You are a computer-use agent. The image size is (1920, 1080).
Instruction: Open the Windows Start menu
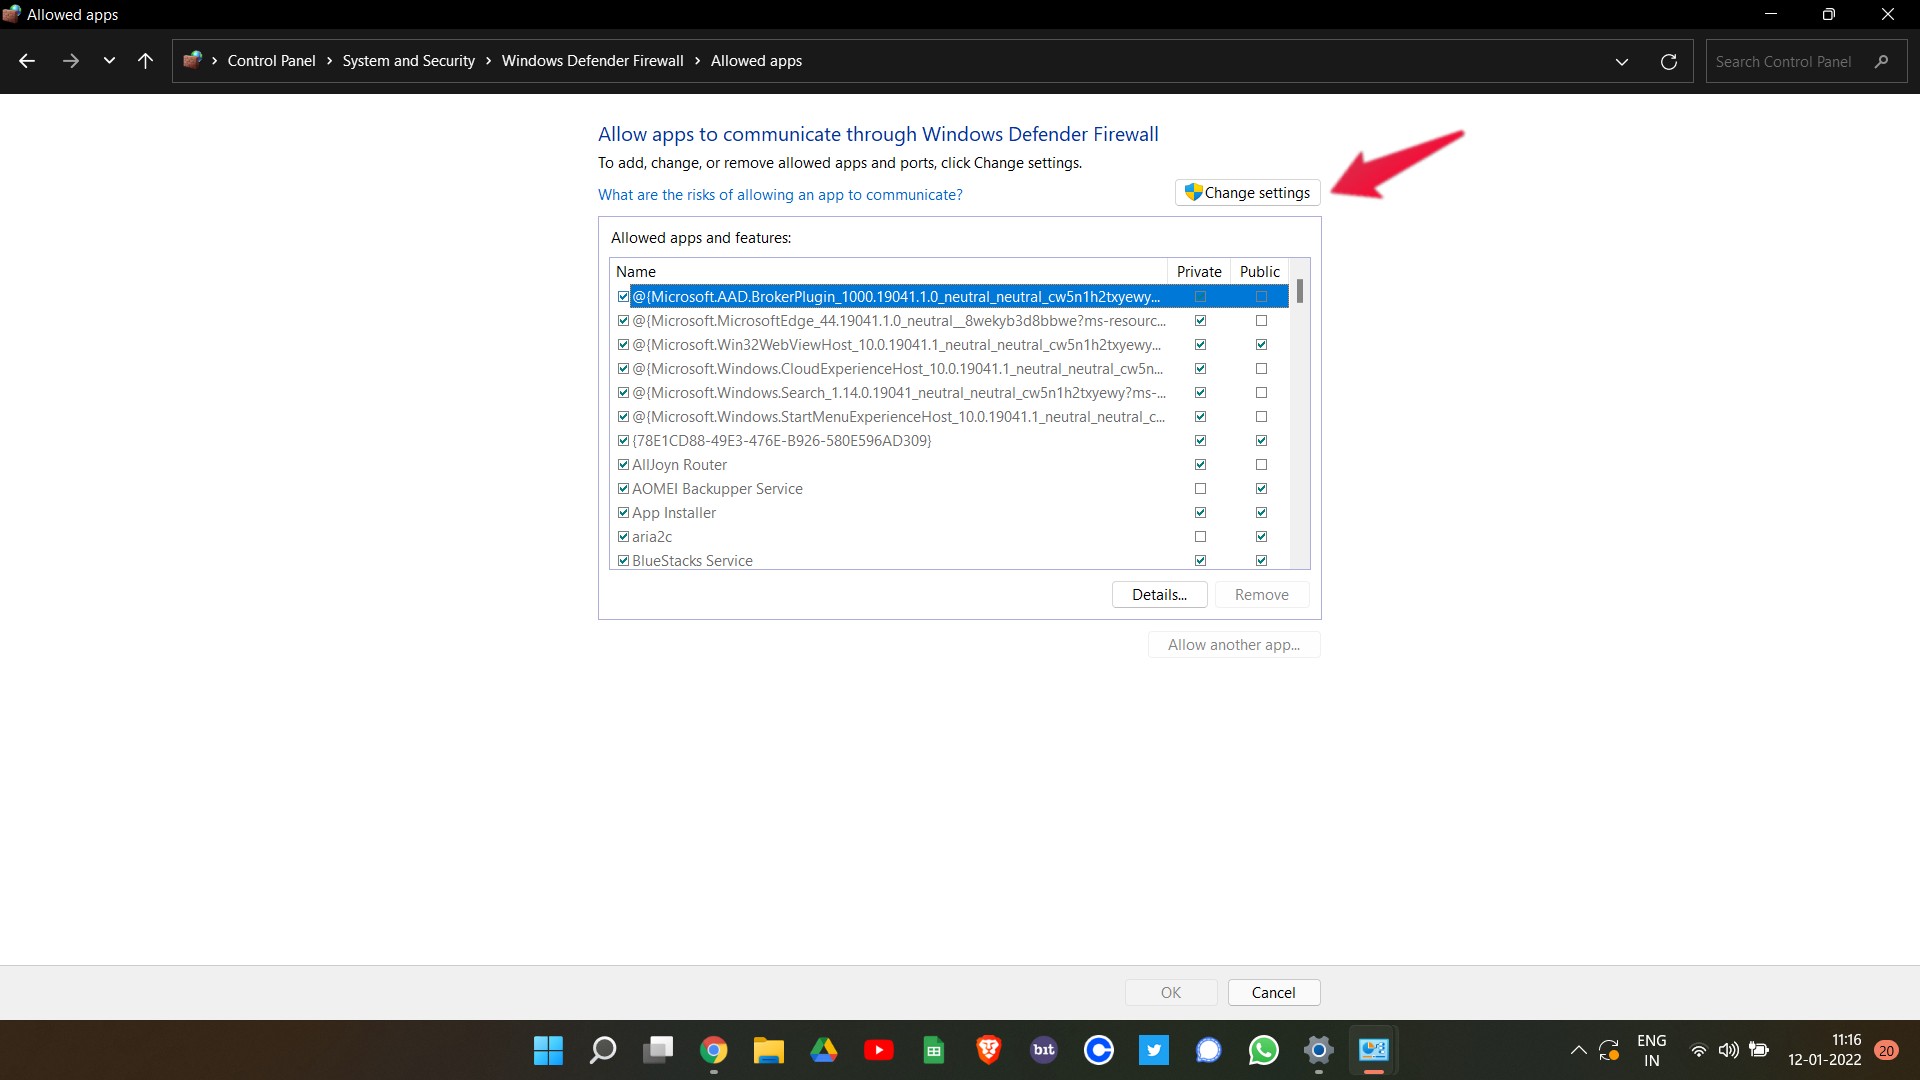coord(548,1050)
